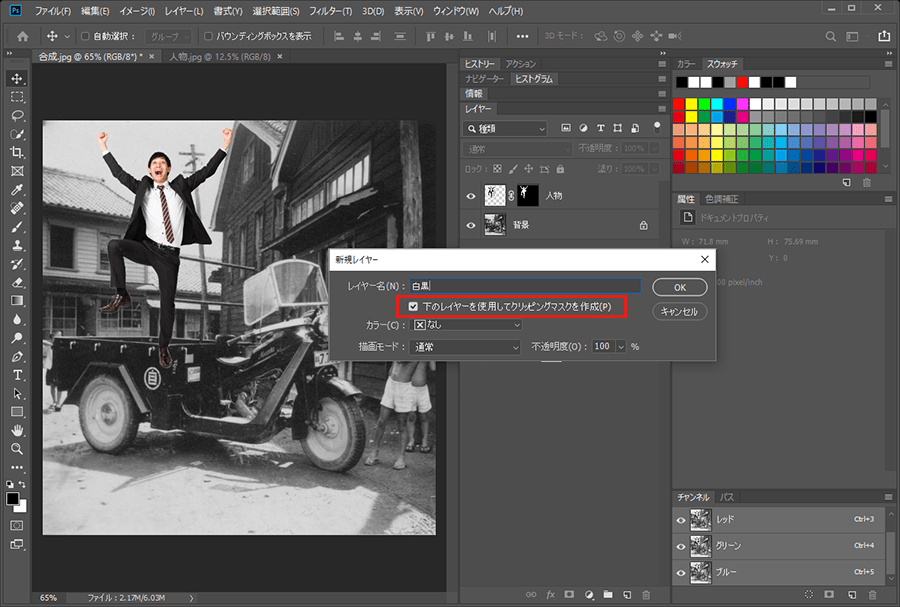Expand the 不透明度 dropdown arrow in dialog
This screenshot has height=607, width=900.
(x=620, y=346)
